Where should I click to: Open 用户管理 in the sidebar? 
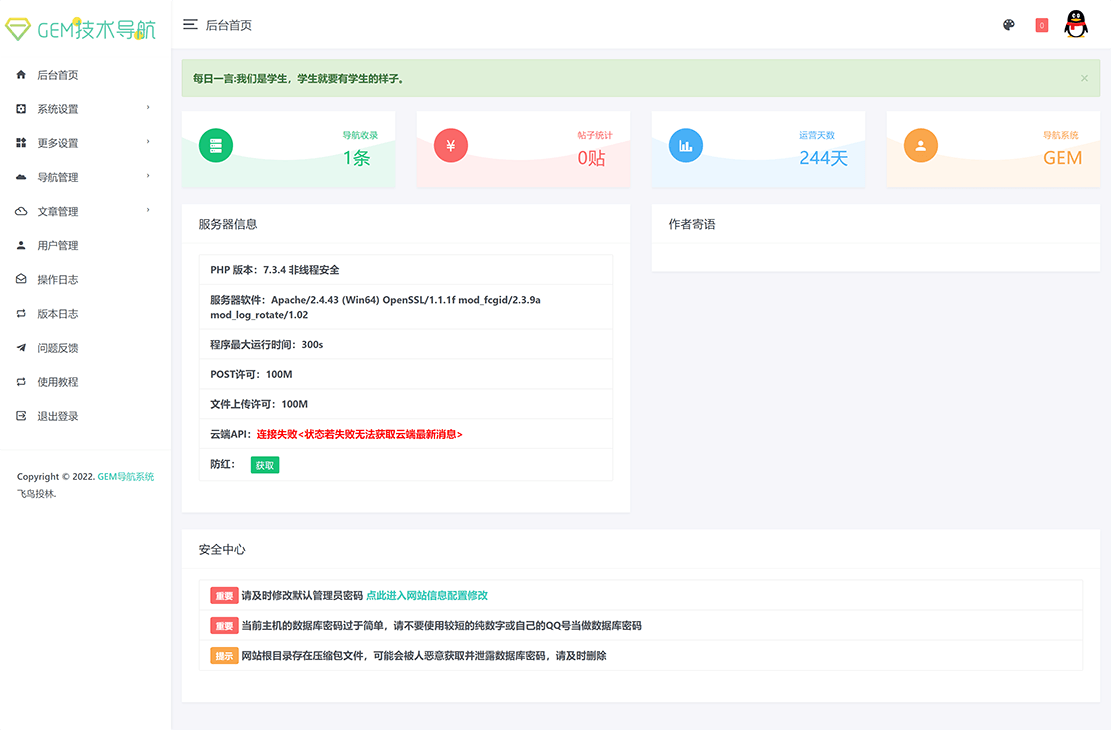click(x=58, y=245)
